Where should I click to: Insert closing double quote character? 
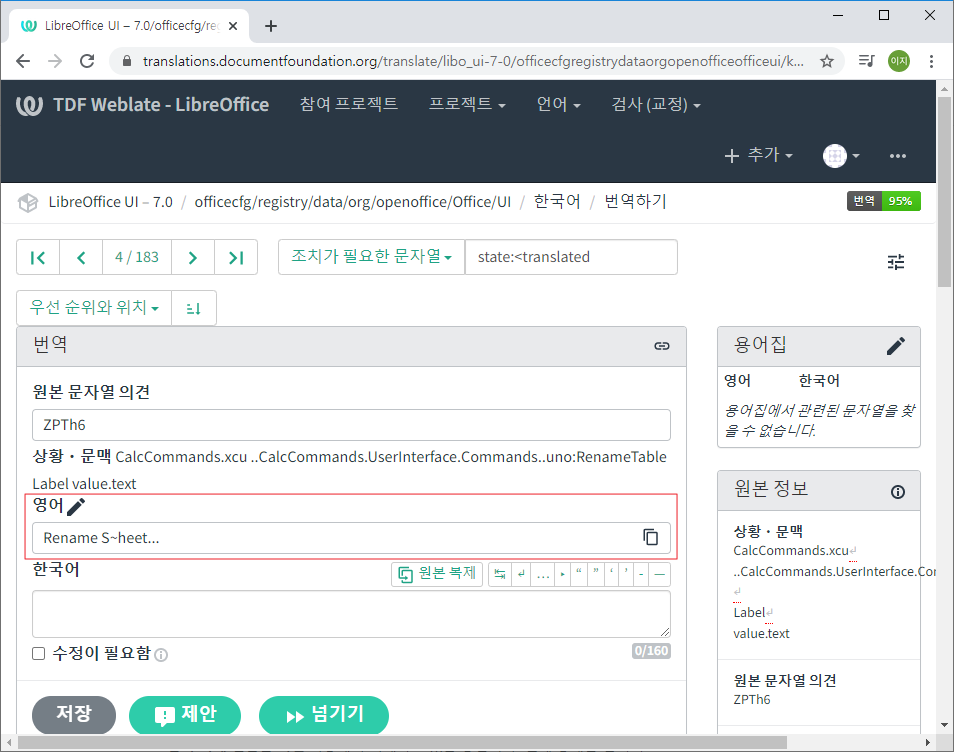[x=596, y=574]
